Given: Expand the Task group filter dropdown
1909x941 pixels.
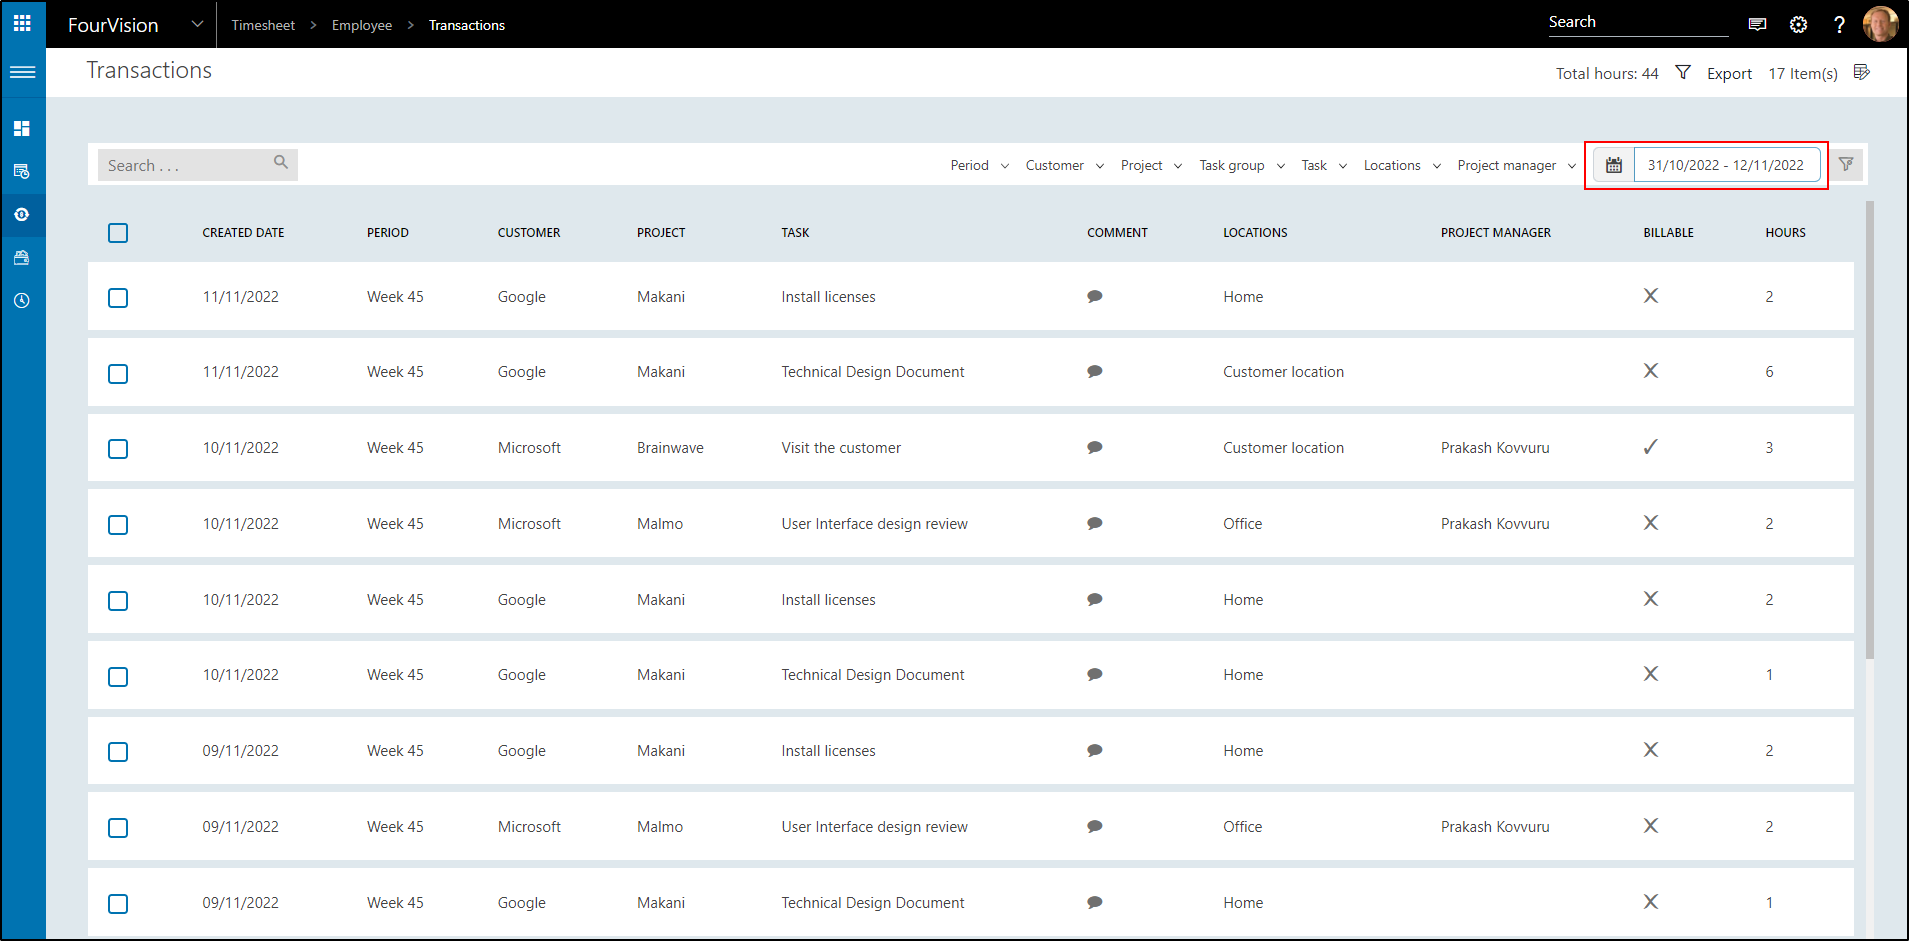Looking at the screenshot, I should (x=1242, y=165).
